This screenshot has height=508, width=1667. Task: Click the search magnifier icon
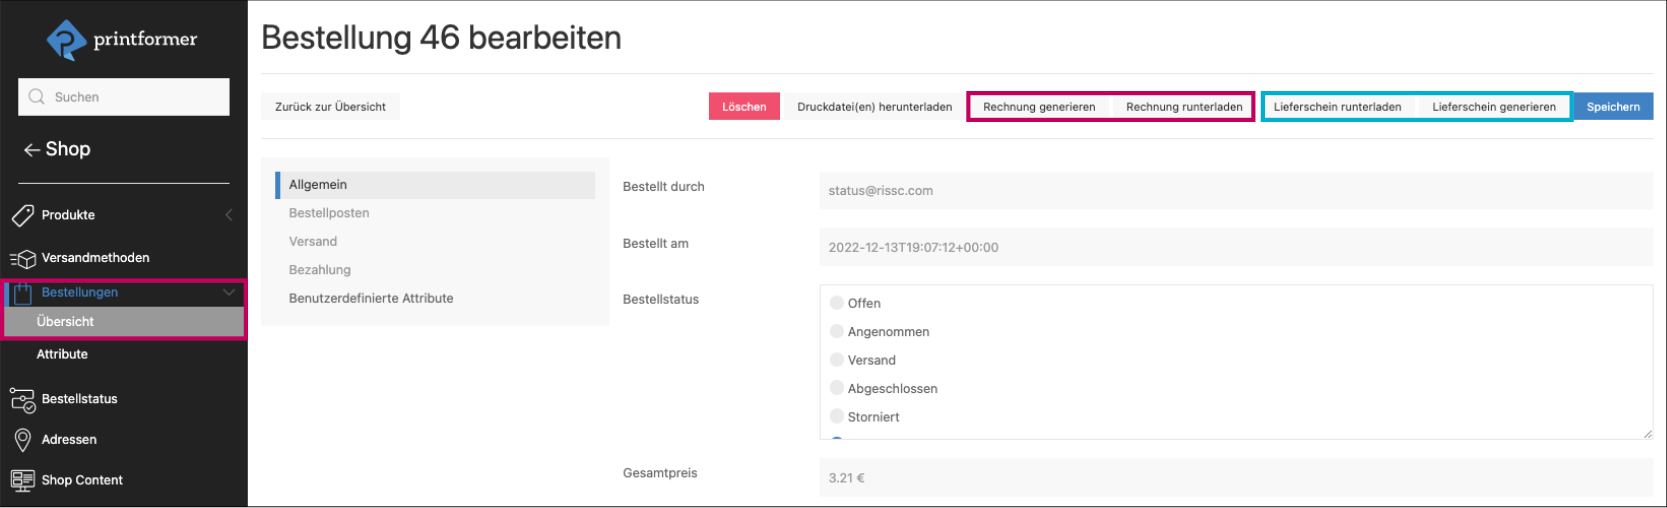(37, 97)
